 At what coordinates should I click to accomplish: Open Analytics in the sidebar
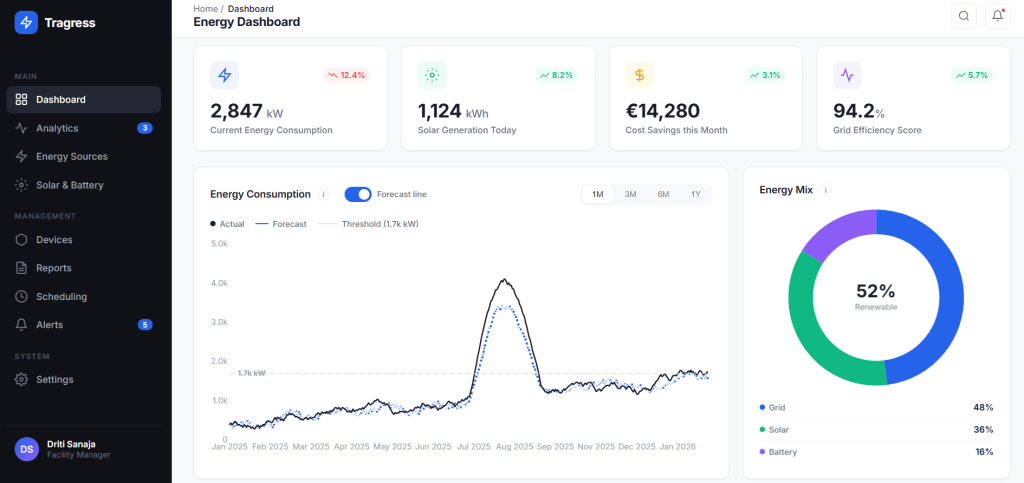click(57, 128)
